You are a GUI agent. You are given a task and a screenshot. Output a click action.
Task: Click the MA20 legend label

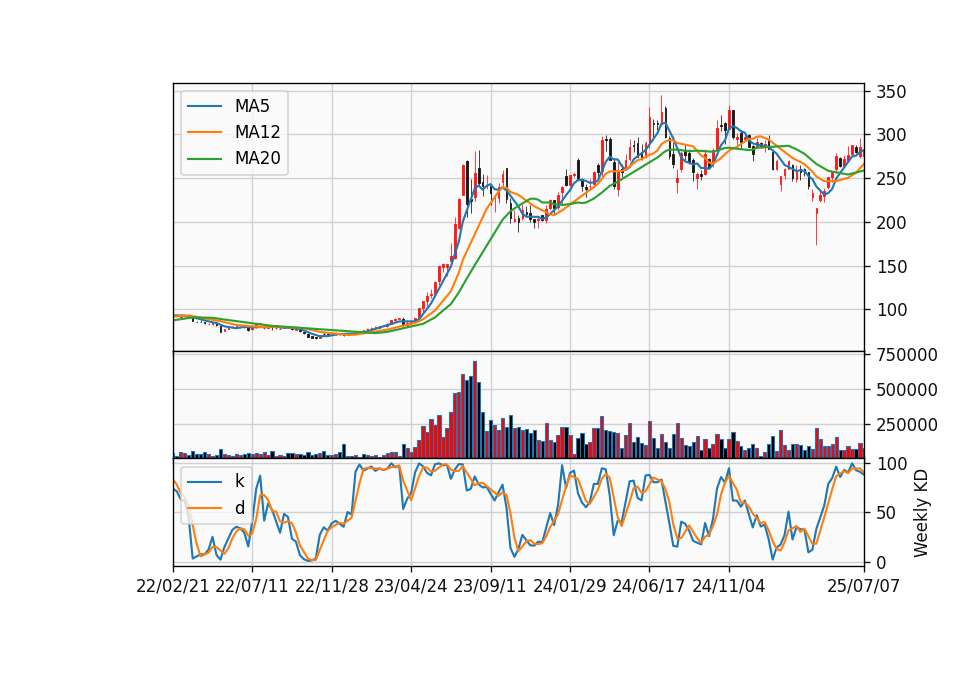click(257, 158)
